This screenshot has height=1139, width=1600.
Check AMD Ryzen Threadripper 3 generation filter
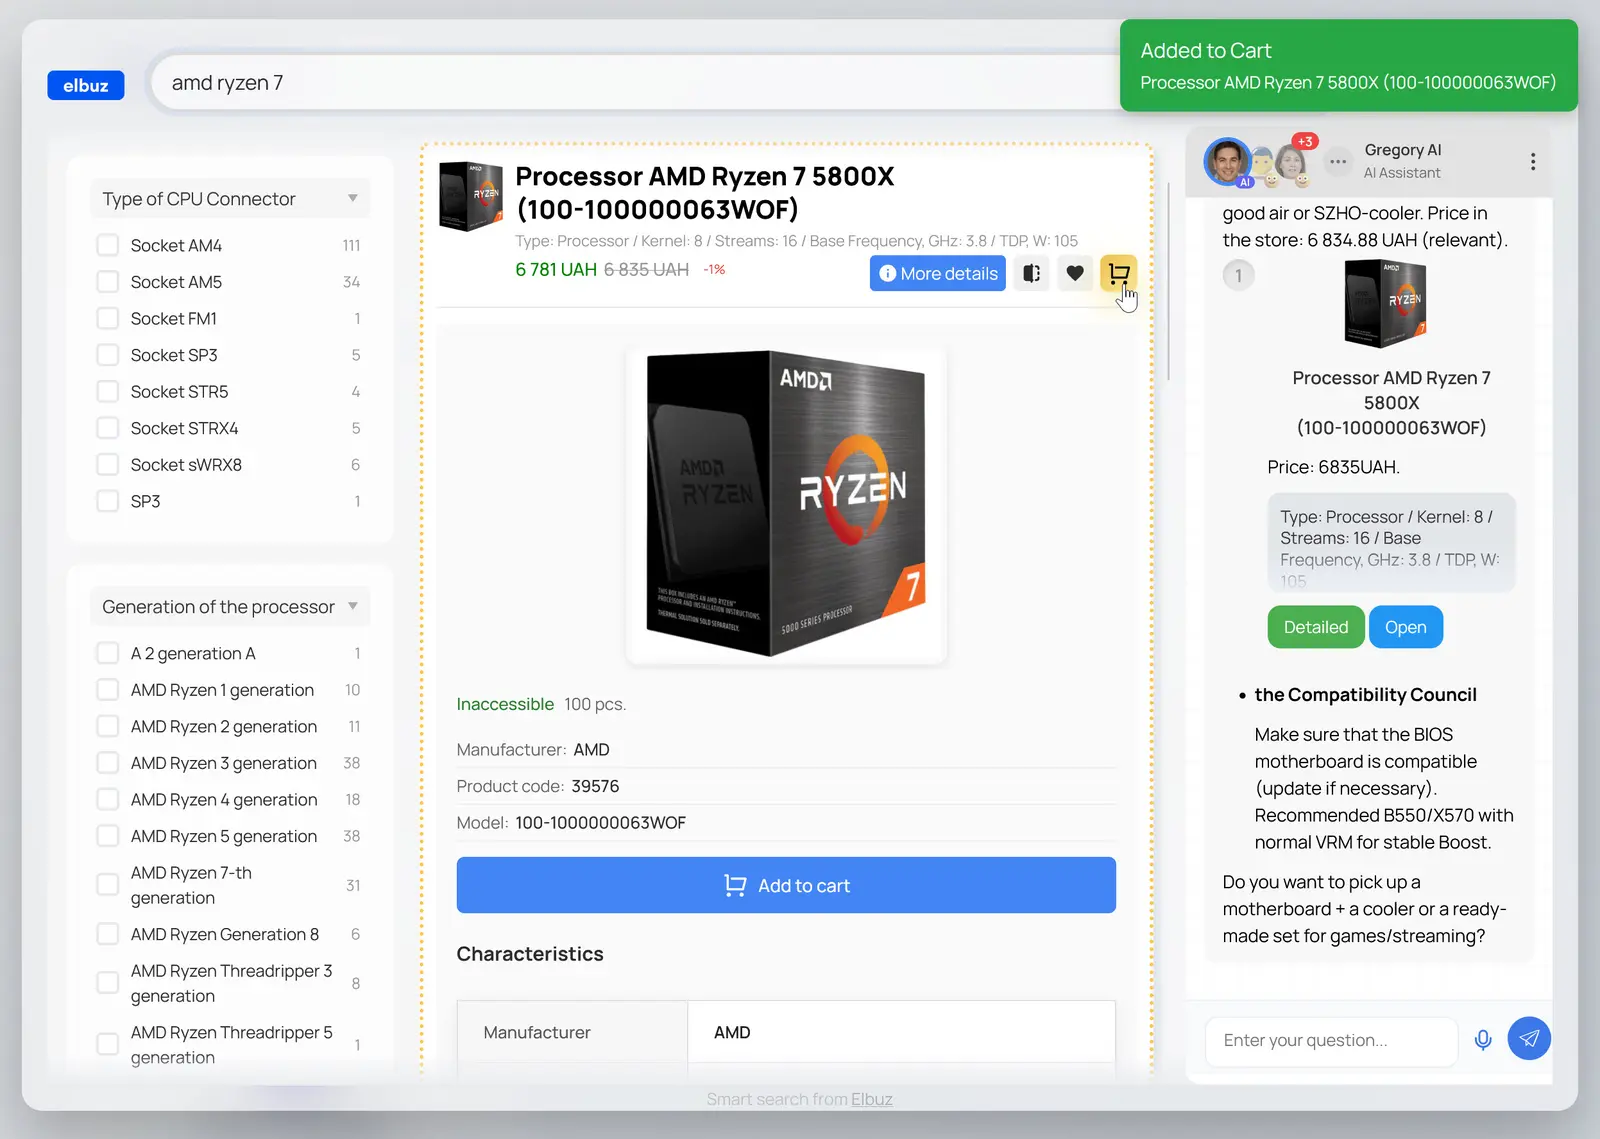108,983
